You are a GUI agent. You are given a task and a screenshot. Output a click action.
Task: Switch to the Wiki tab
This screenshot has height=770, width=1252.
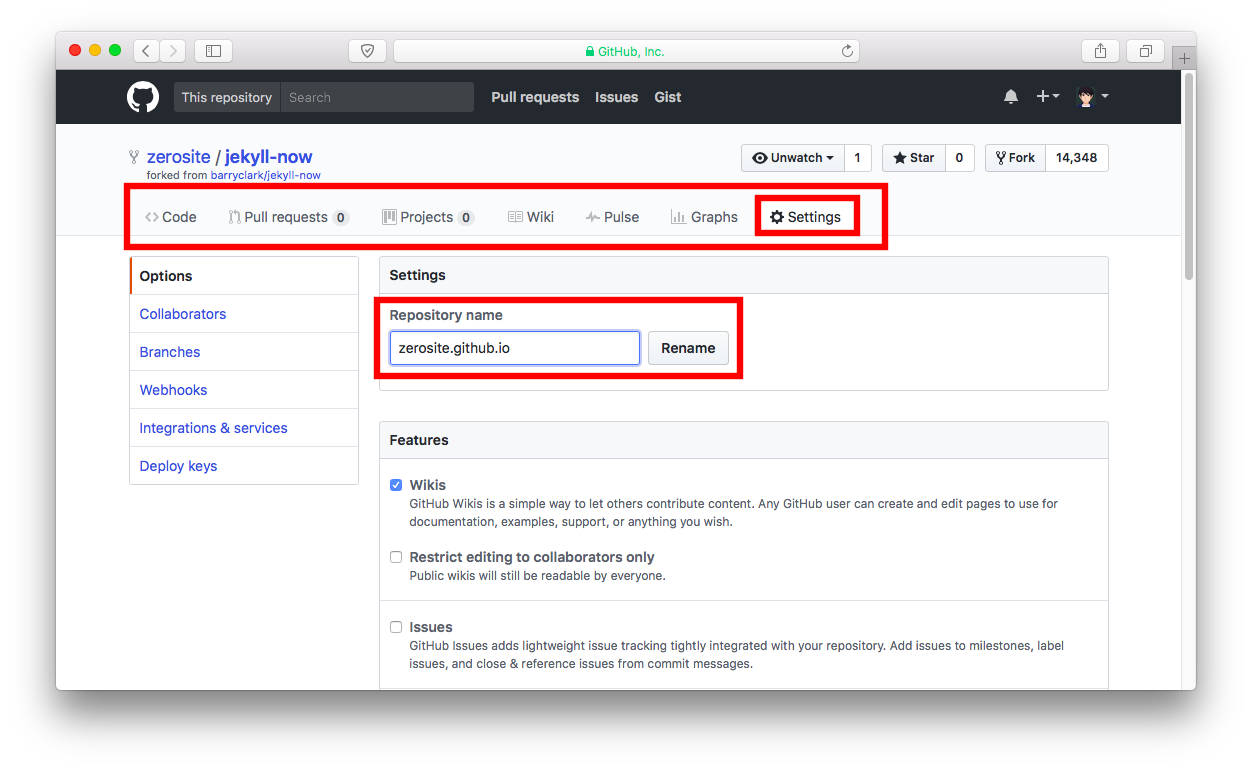[531, 217]
